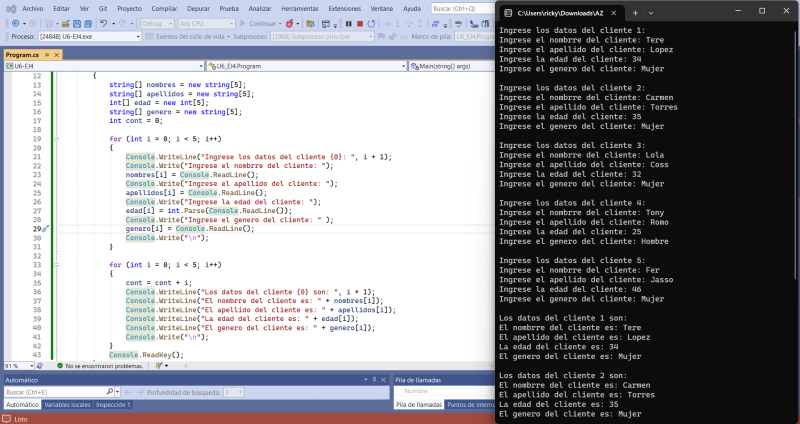Switch to the Inspección 1 tab

pos(113,404)
